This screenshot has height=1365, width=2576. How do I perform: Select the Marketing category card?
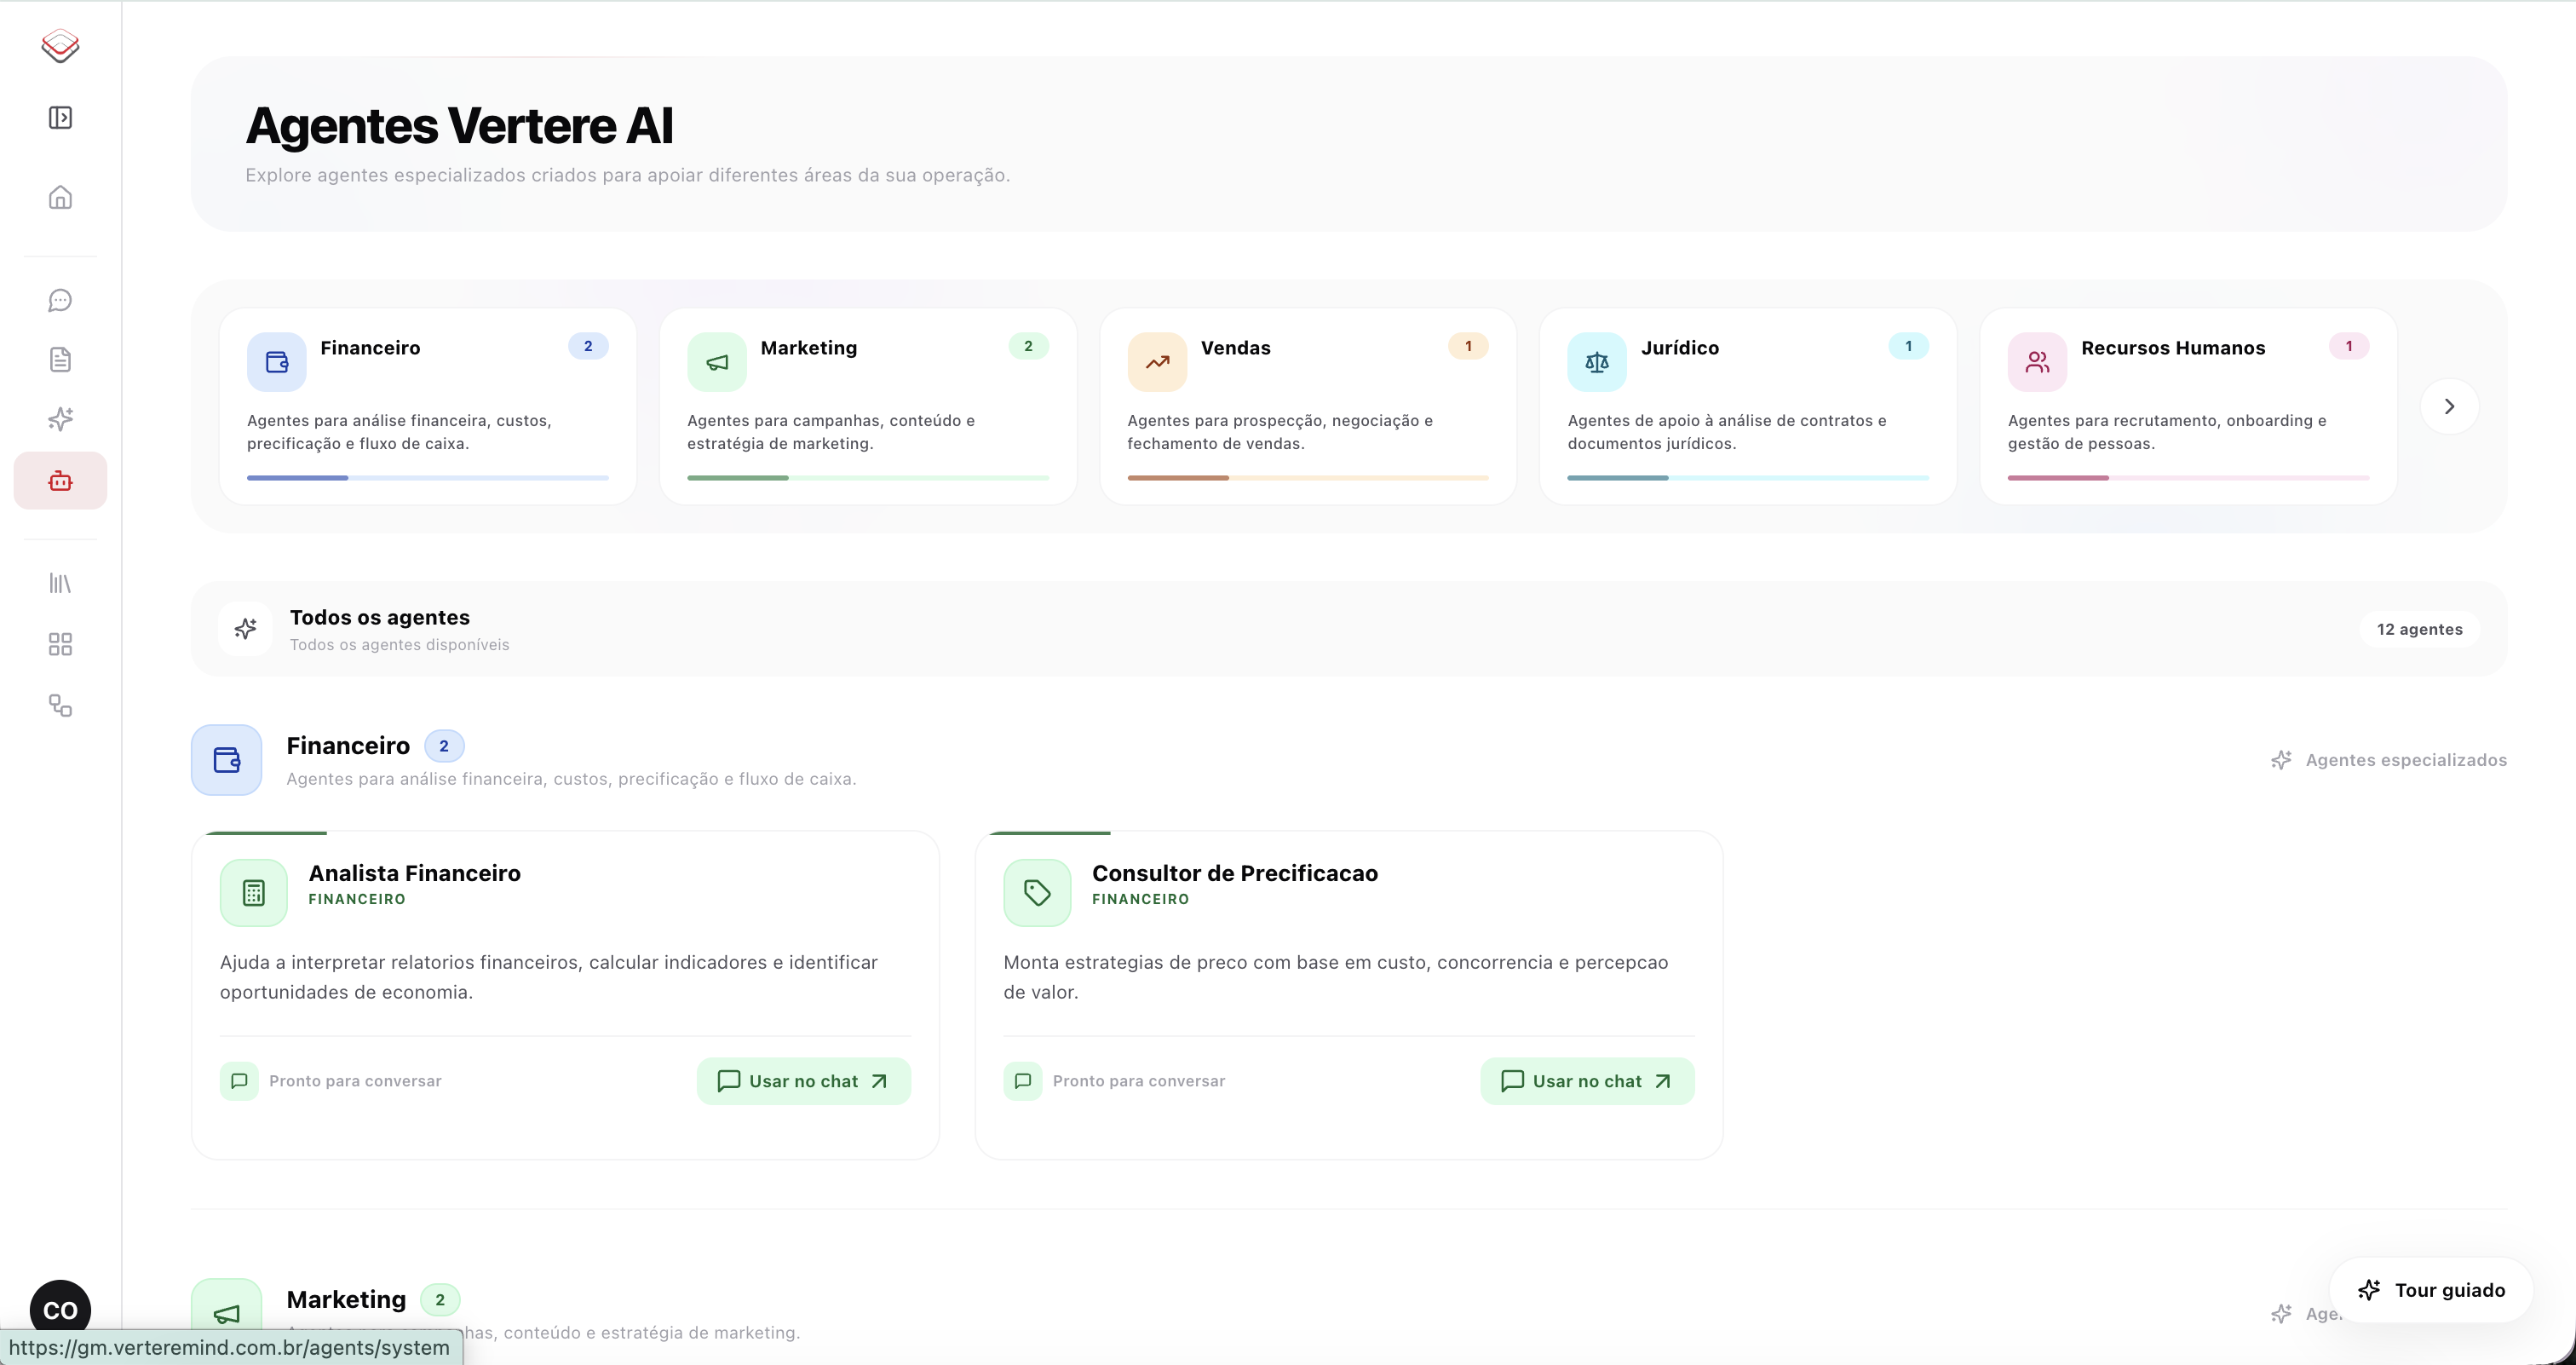tap(868, 406)
